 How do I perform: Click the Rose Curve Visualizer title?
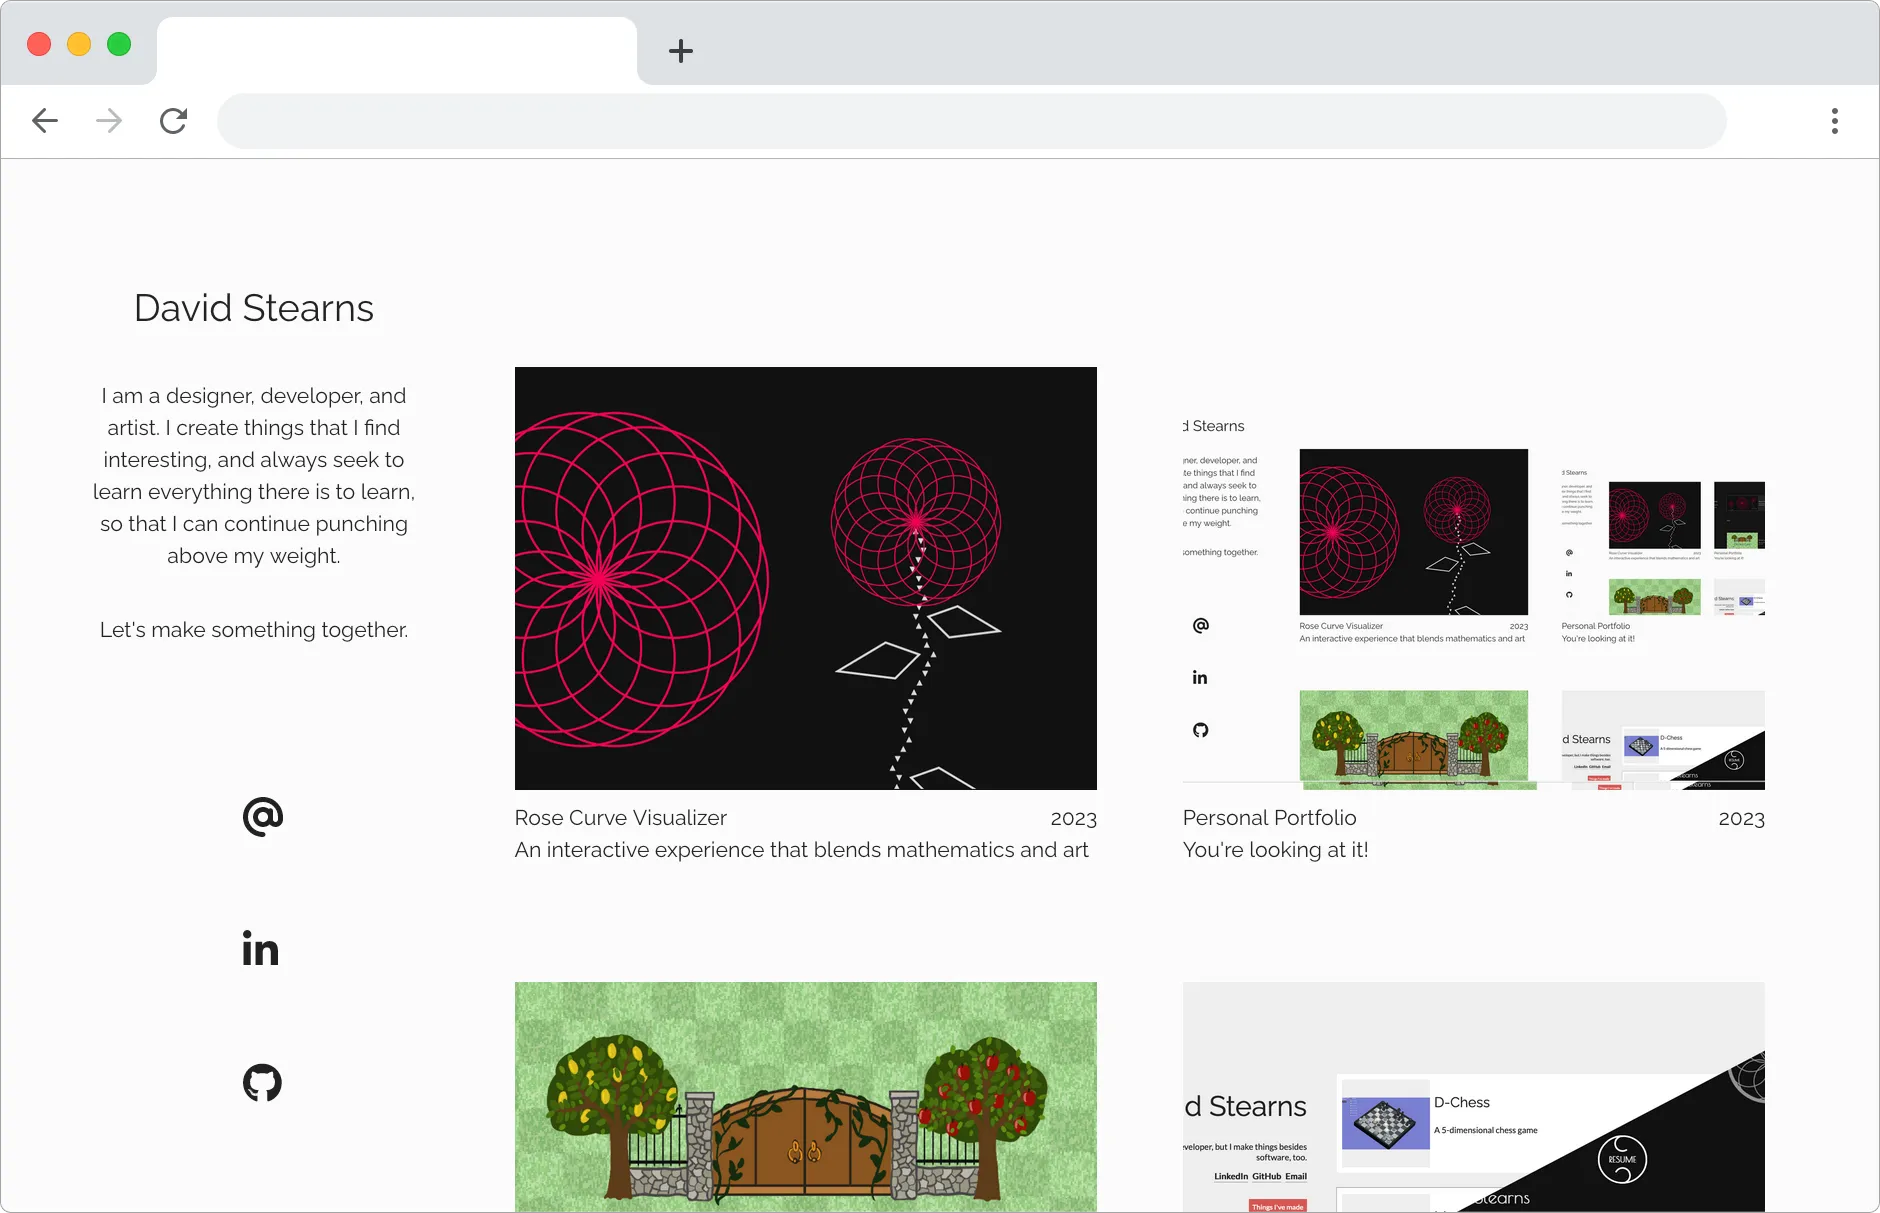pos(620,818)
